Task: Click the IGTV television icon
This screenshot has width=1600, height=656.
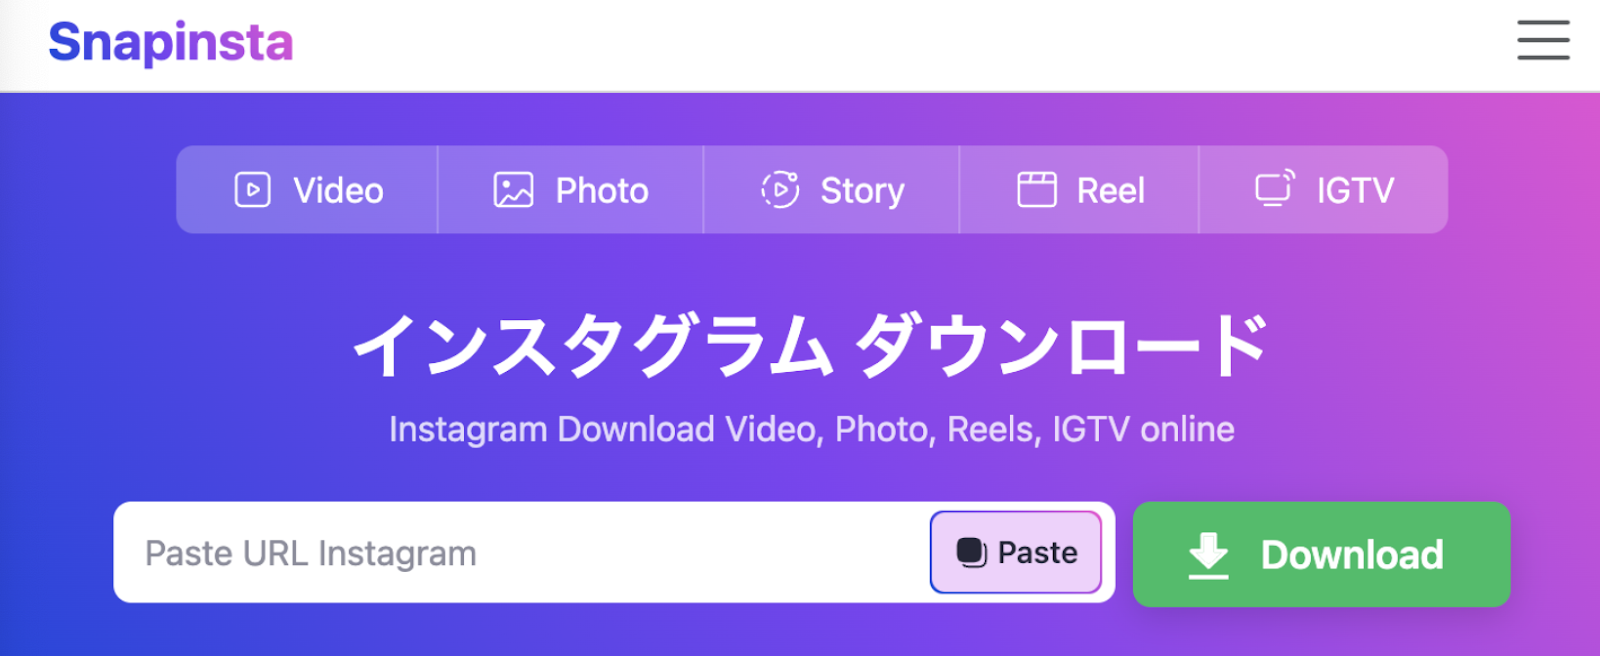Action: 1275,188
